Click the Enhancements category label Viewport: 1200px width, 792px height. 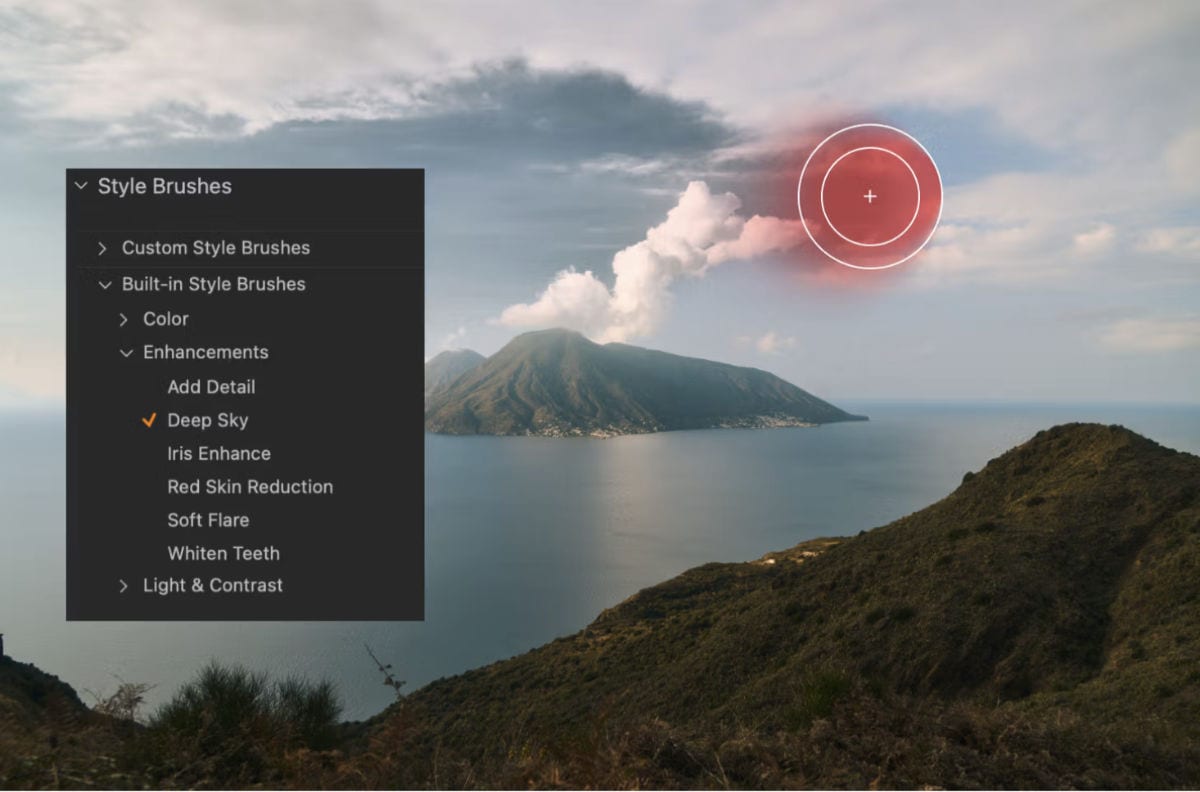pos(206,352)
